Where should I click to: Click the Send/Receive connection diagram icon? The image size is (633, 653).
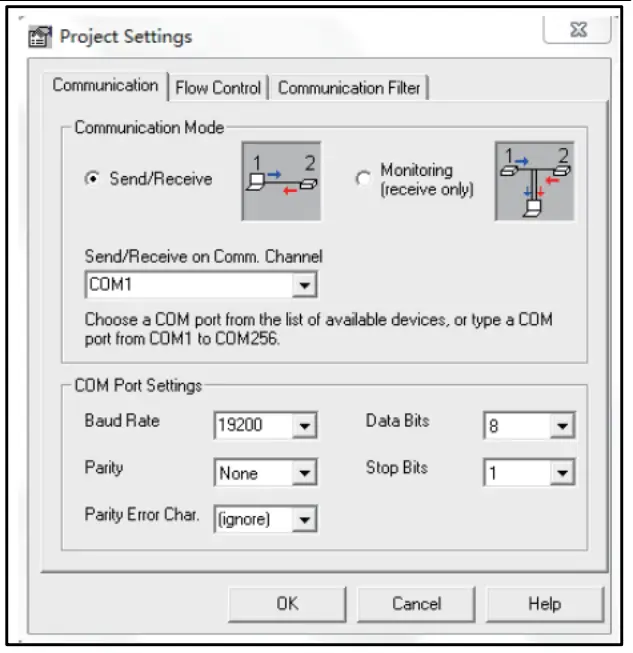pos(281,180)
